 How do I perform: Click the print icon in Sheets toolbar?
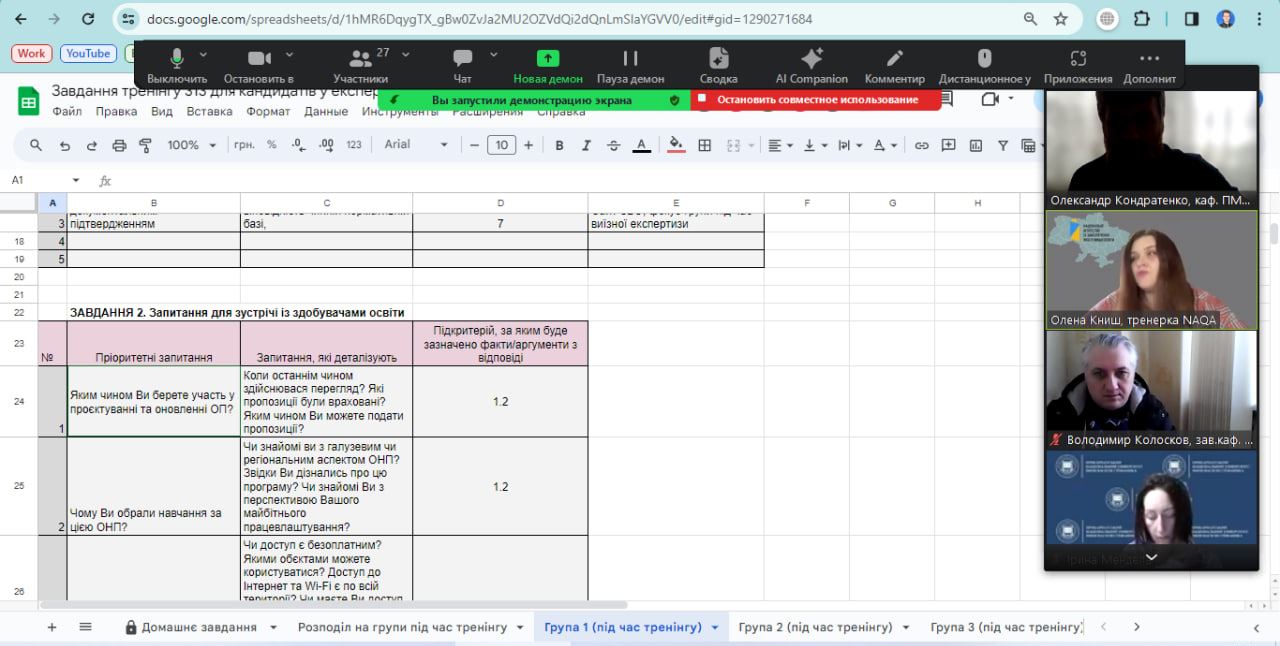(120, 145)
